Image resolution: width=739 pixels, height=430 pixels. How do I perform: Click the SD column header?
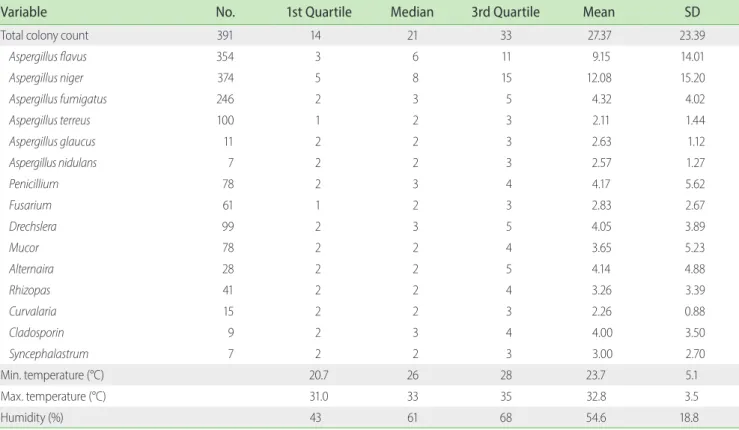point(692,12)
